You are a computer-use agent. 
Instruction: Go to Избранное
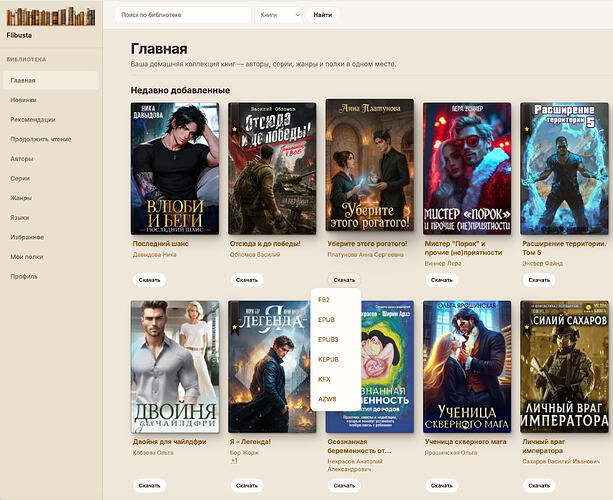click(51, 237)
